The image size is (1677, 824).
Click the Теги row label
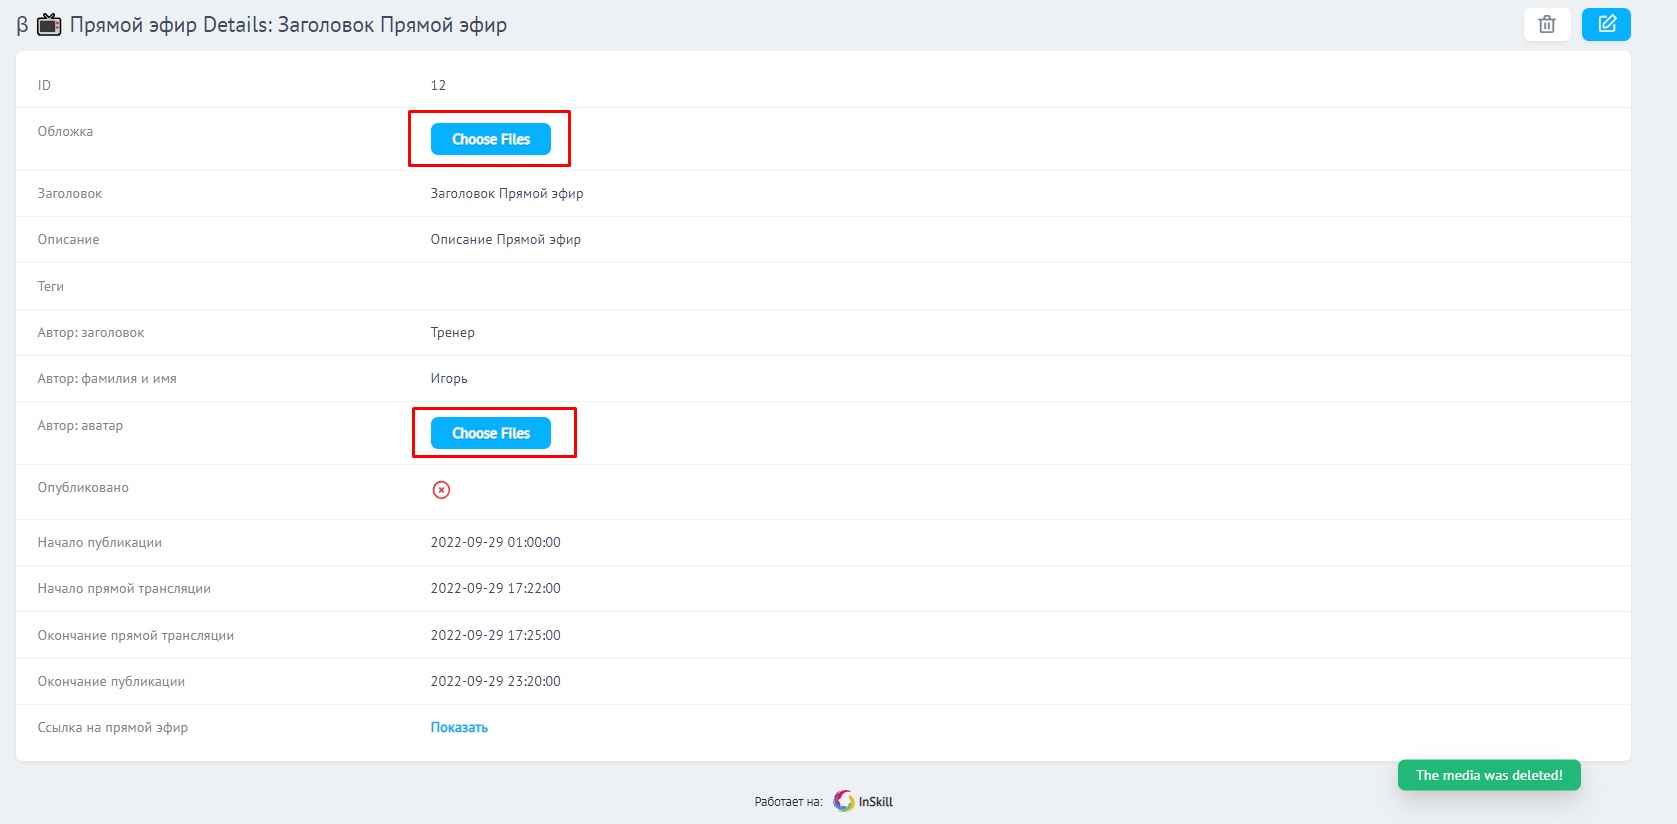(51, 287)
